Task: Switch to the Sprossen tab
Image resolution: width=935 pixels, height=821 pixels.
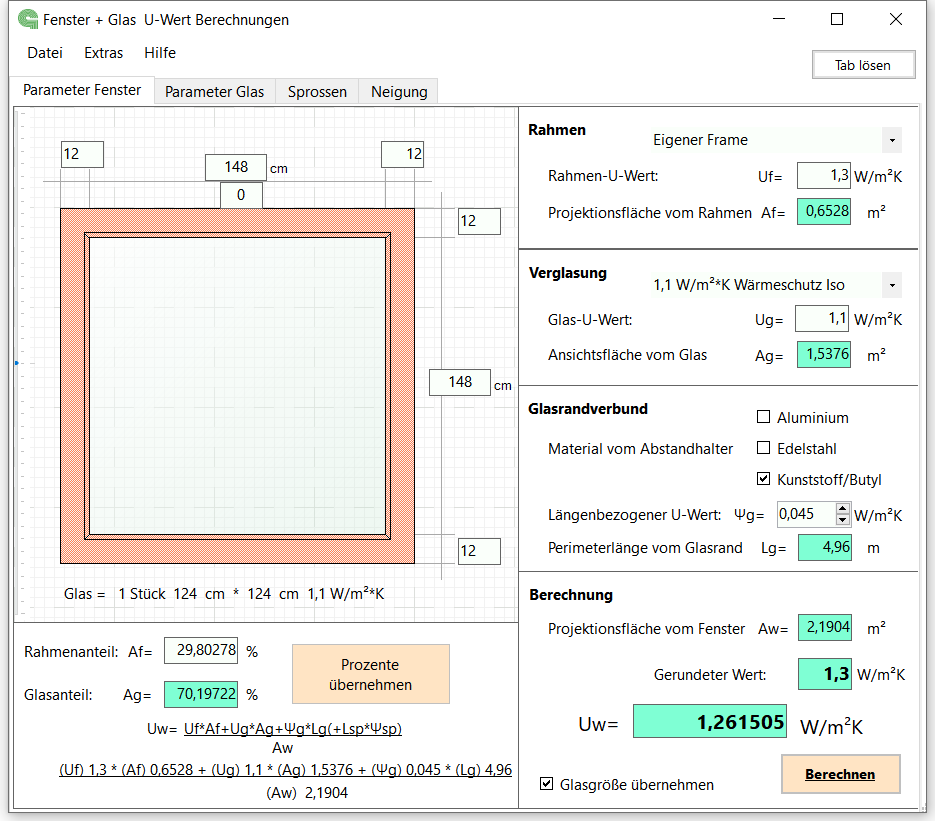Action: (317, 91)
